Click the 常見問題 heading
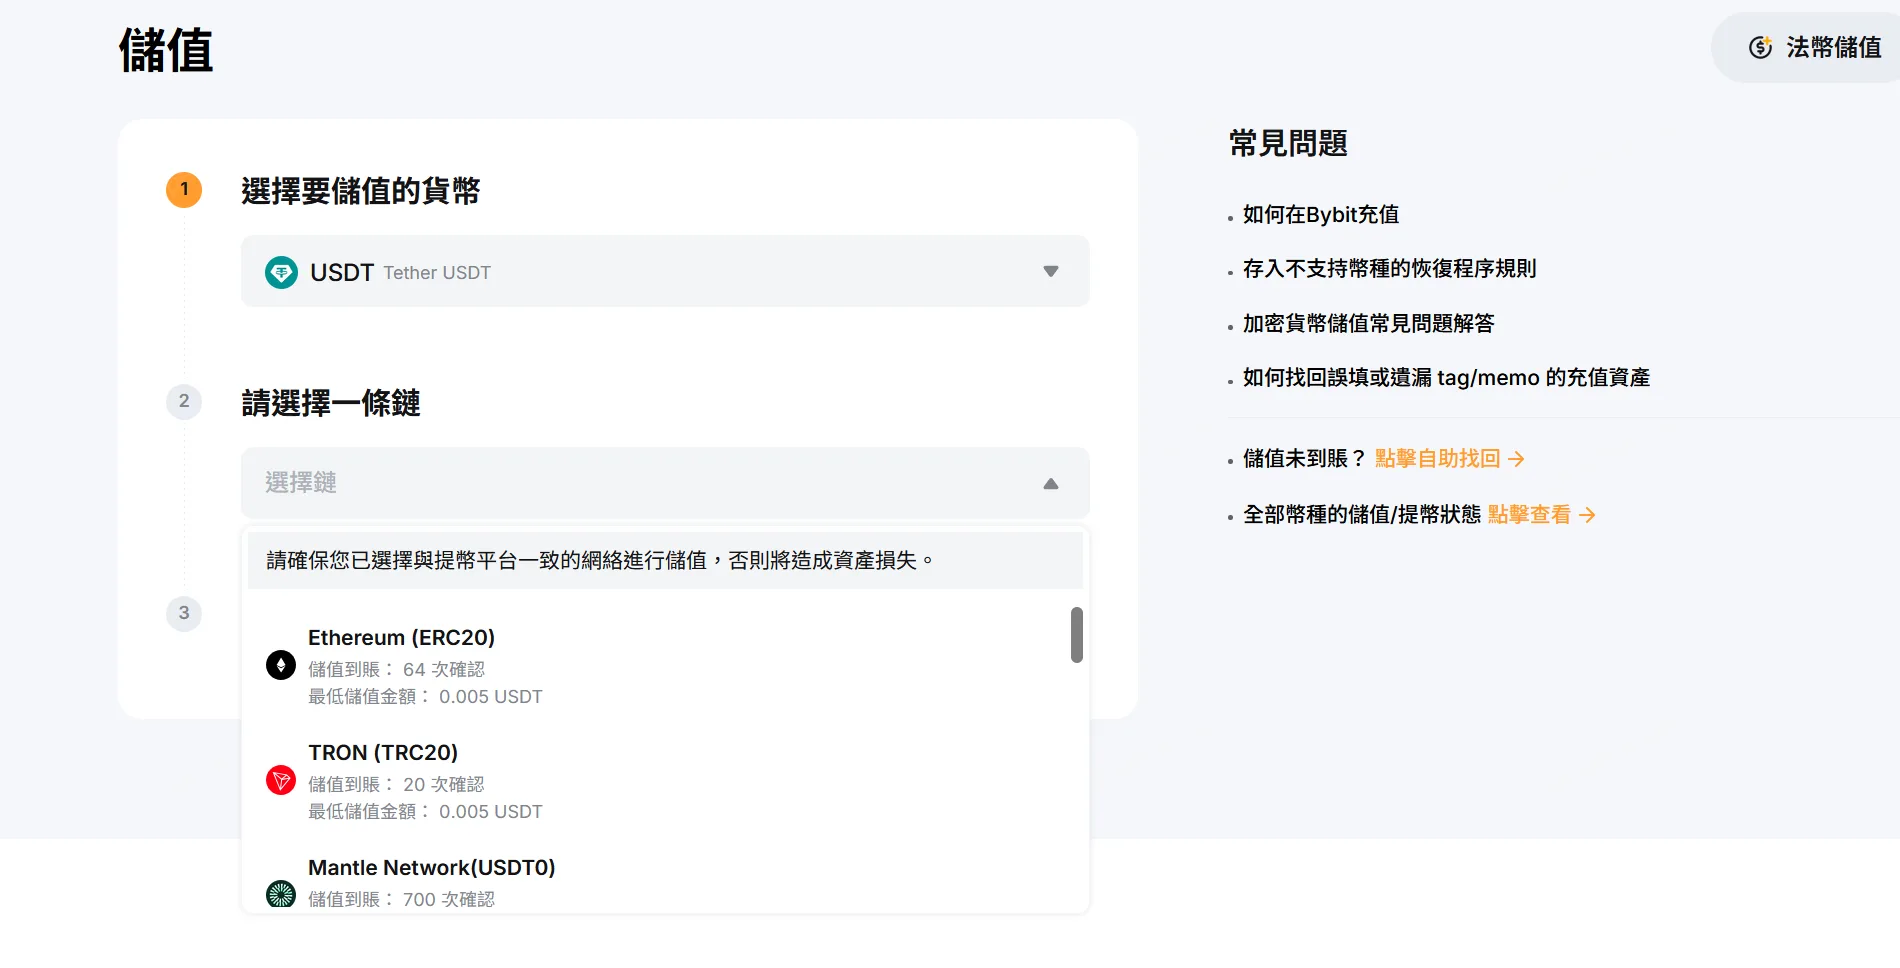Viewport: 1900px width, 968px height. [1288, 143]
